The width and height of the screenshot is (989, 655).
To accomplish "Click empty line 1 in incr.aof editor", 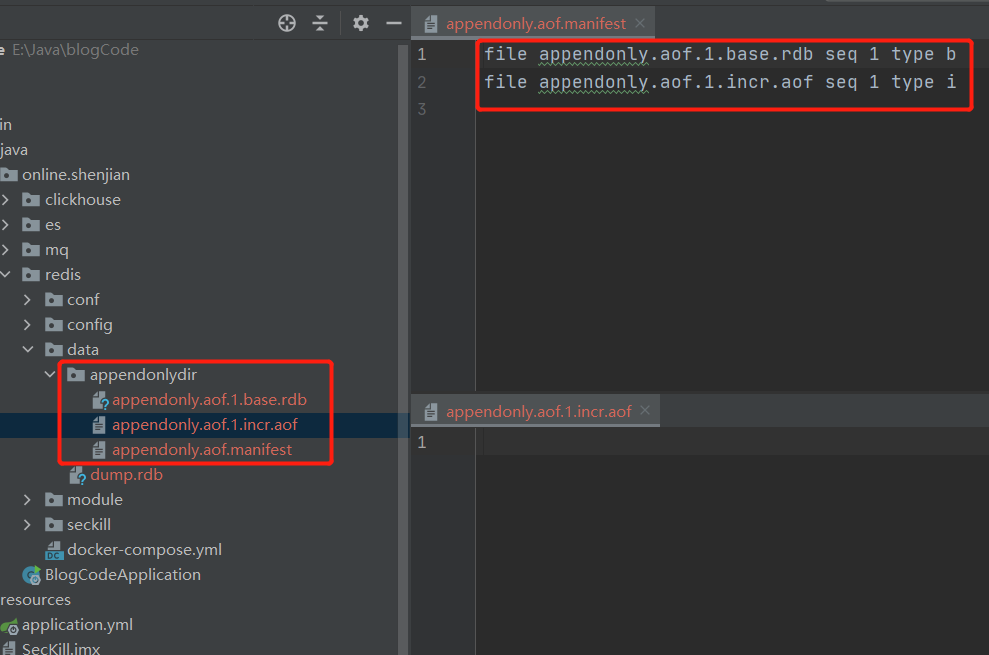I will click(732, 442).
